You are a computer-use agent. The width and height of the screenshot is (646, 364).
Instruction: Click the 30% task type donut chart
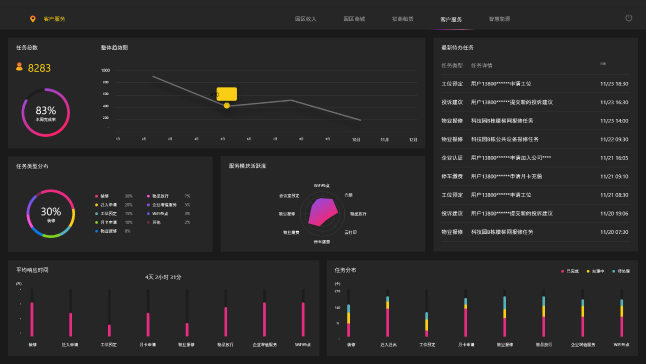[51, 213]
